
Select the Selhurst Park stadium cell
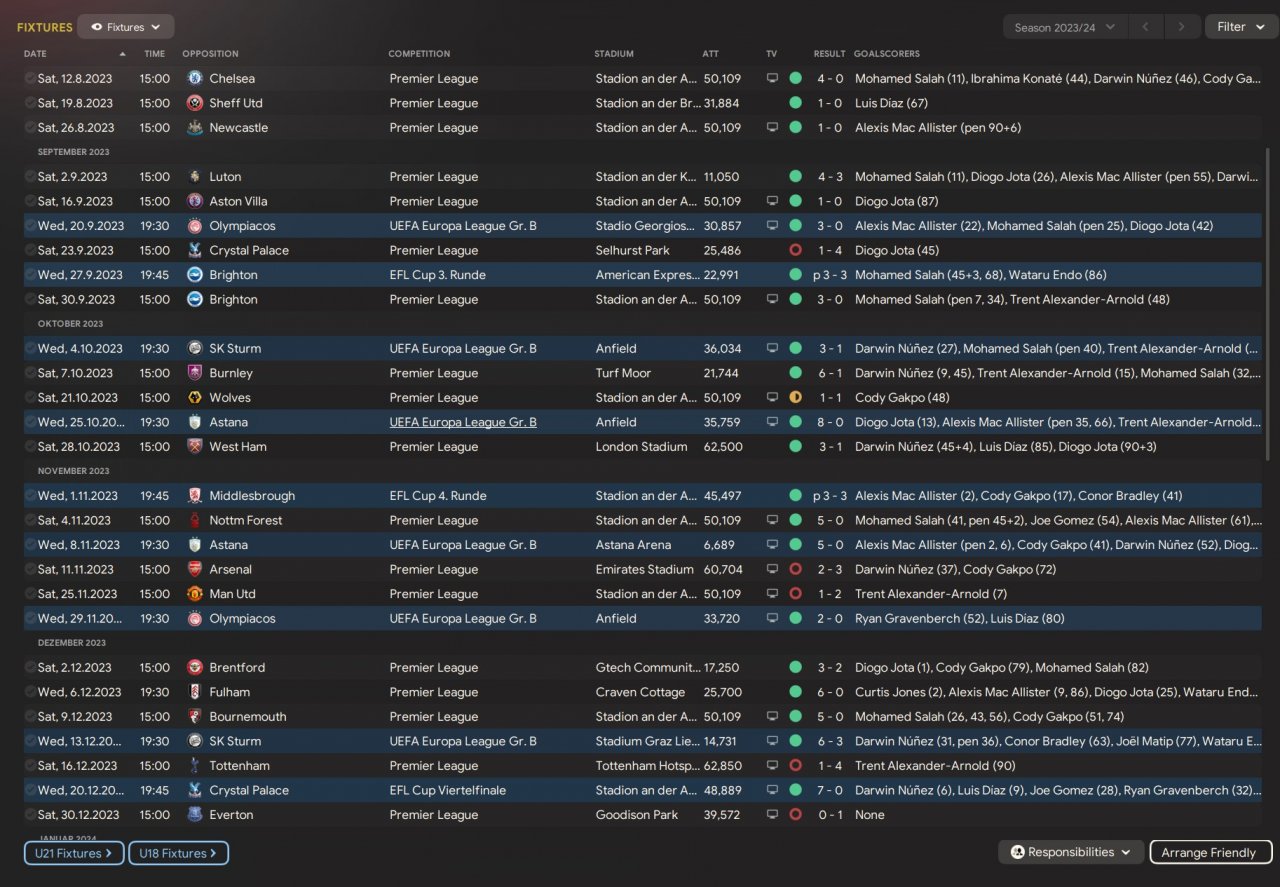(x=633, y=250)
